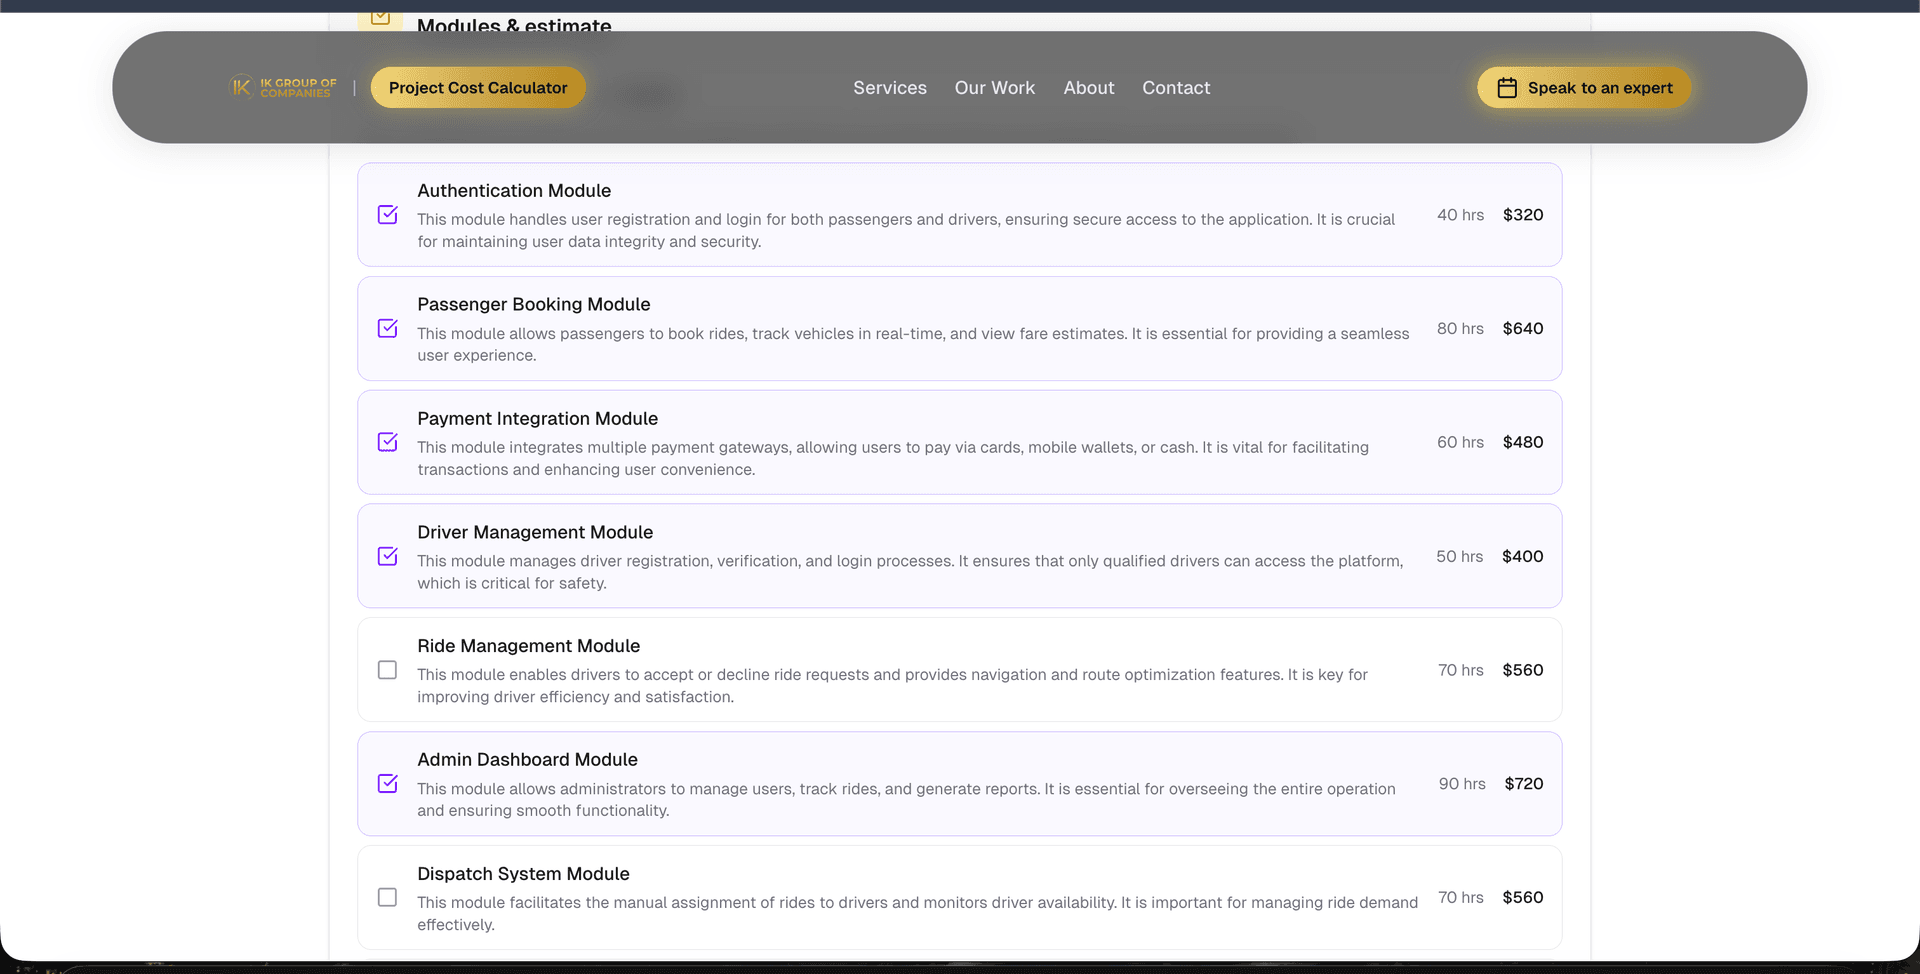Open the About navigation link

pos(1089,88)
